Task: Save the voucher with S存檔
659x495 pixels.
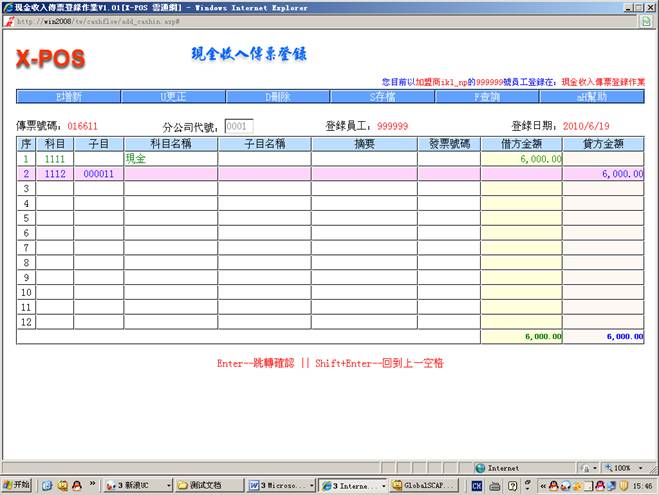Action: tap(381, 97)
